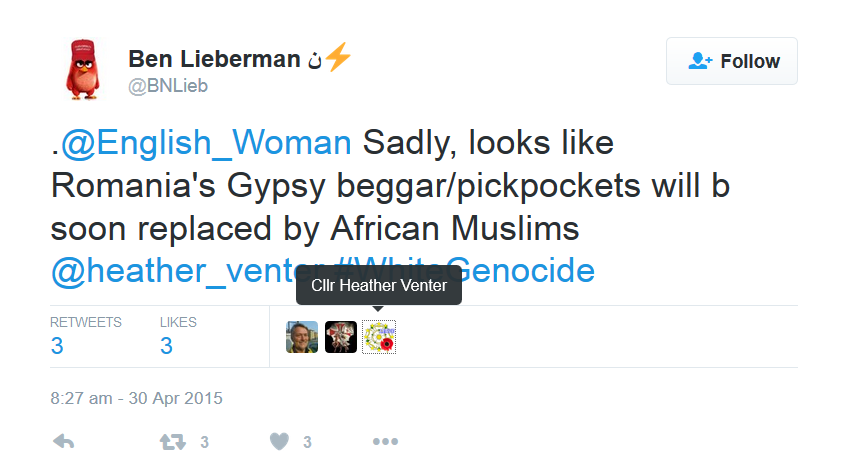
Task: Click the second liker's dark avatar
Action: (x=341, y=337)
